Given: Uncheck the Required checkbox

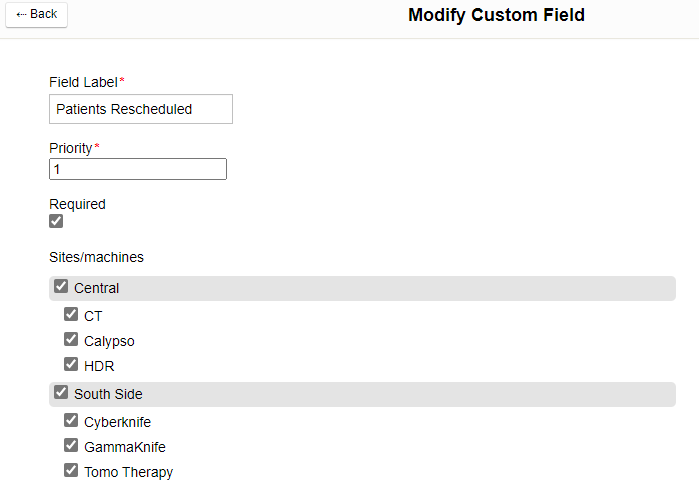Looking at the screenshot, I should 56,221.
